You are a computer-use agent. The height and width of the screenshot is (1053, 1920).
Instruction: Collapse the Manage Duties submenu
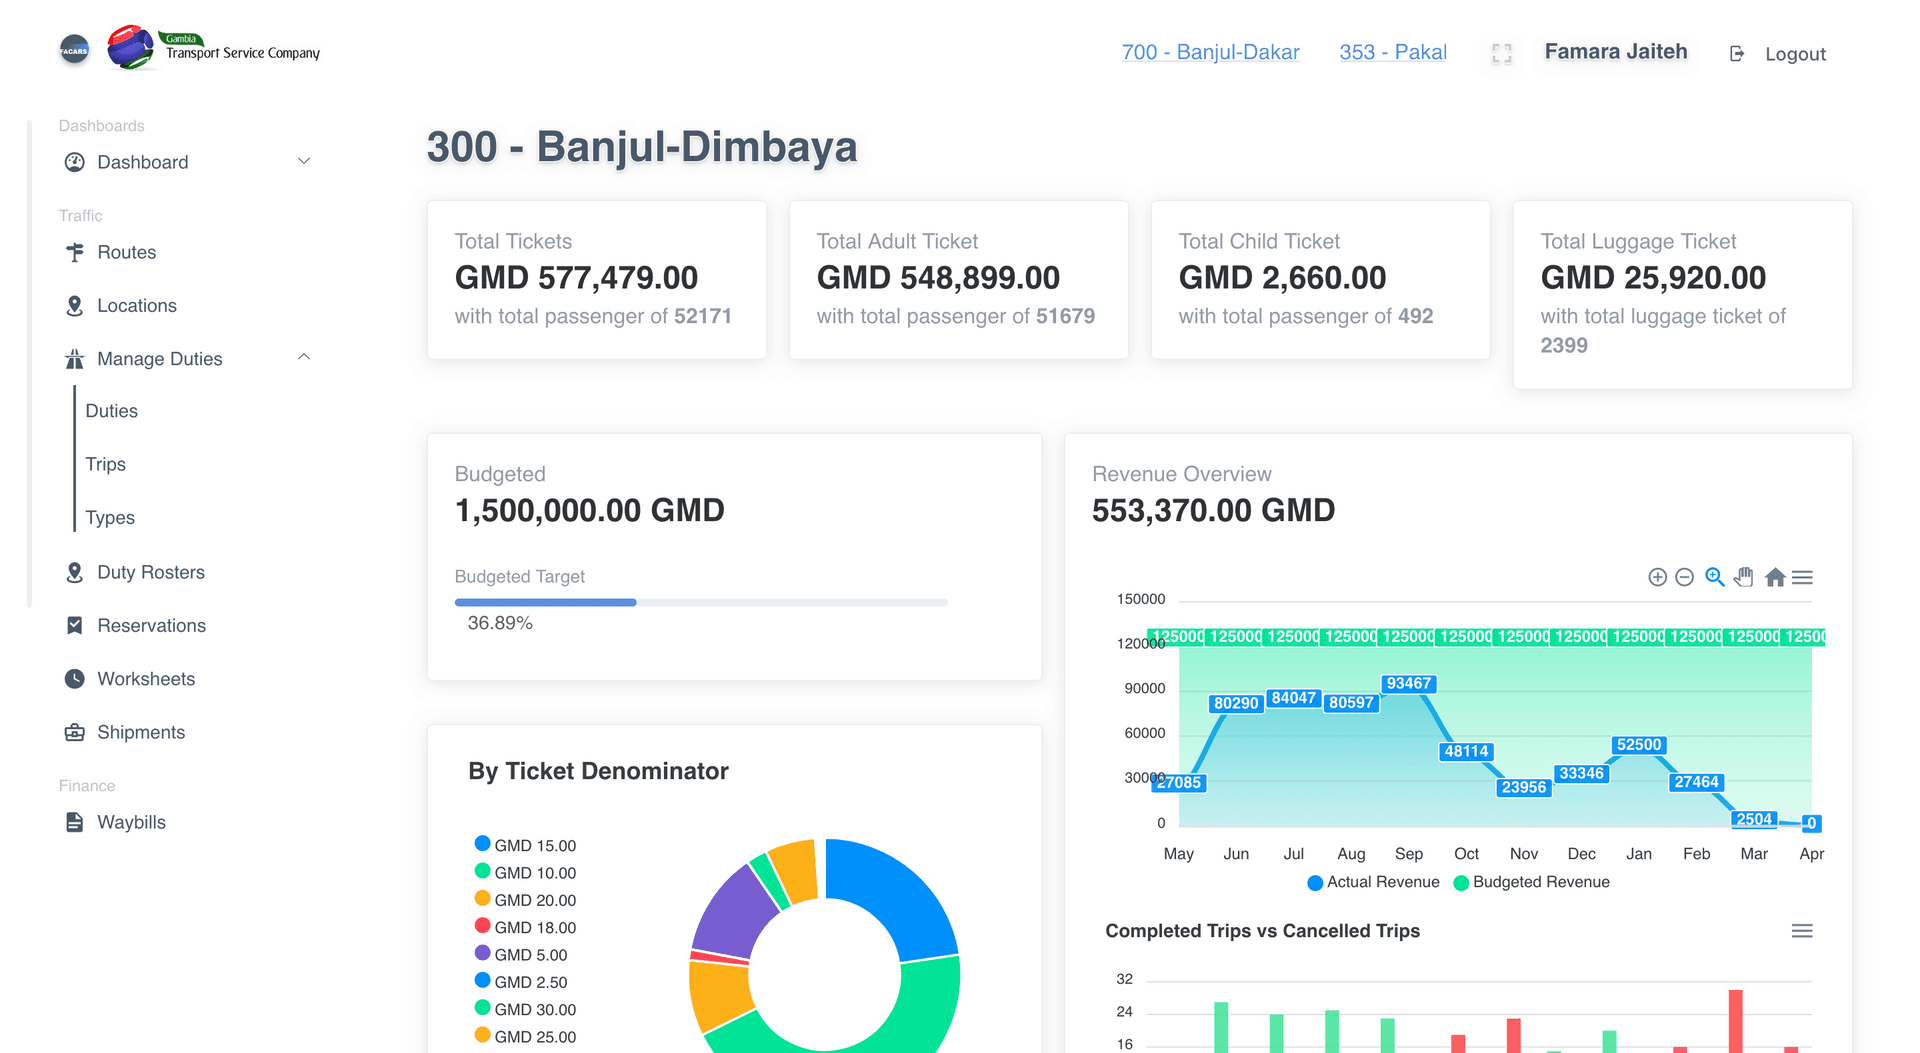304,358
